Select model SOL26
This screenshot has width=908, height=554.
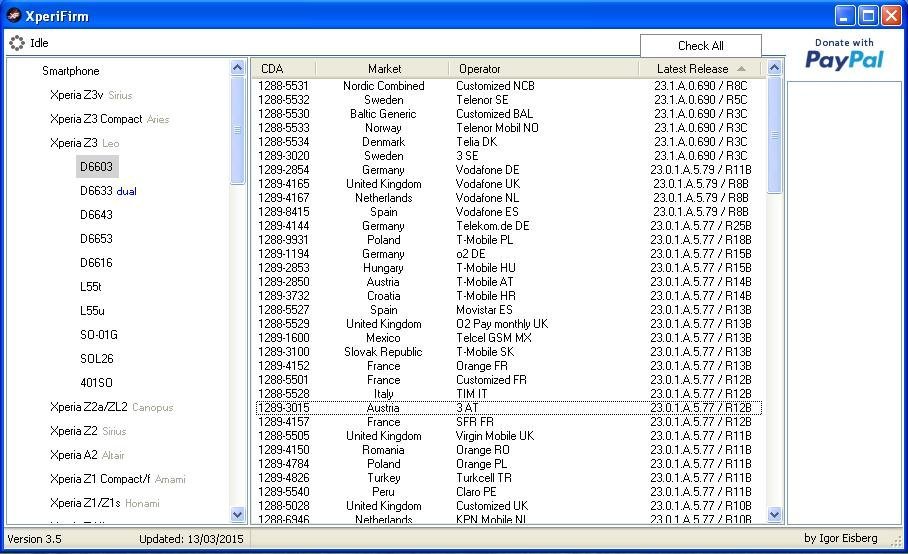(x=97, y=359)
